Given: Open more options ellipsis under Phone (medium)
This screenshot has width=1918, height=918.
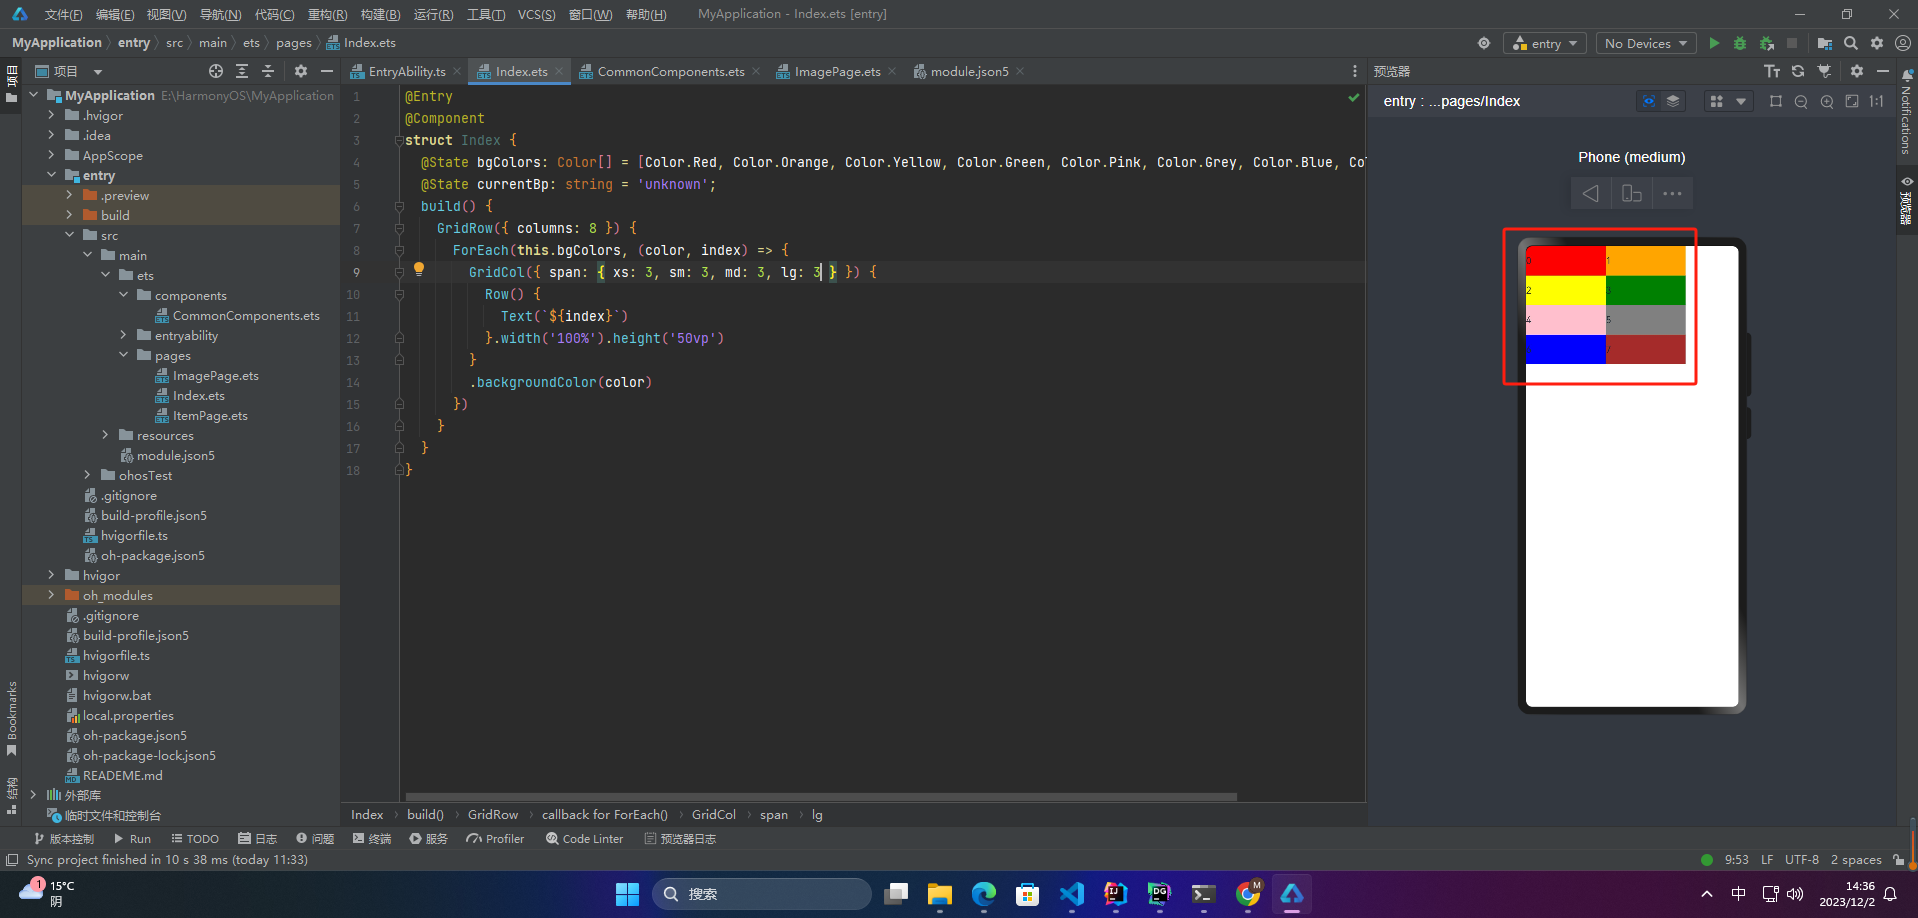Looking at the screenshot, I should click(1672, 193).
